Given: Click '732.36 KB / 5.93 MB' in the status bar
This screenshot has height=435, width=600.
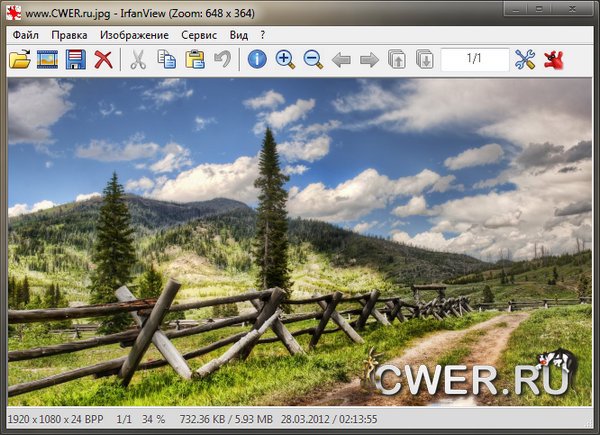Looking at the screenshot, I should tap(226, 419).
